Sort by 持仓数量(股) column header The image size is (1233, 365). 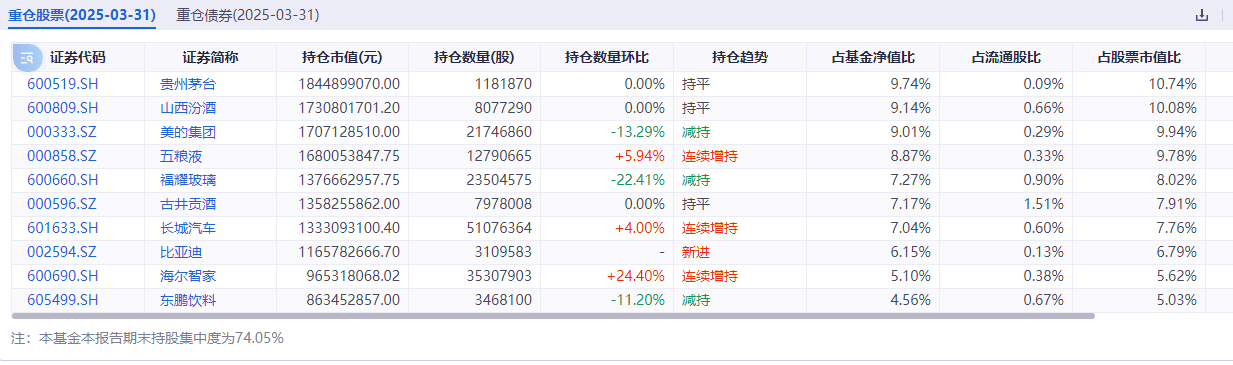(x=474, y=57)
